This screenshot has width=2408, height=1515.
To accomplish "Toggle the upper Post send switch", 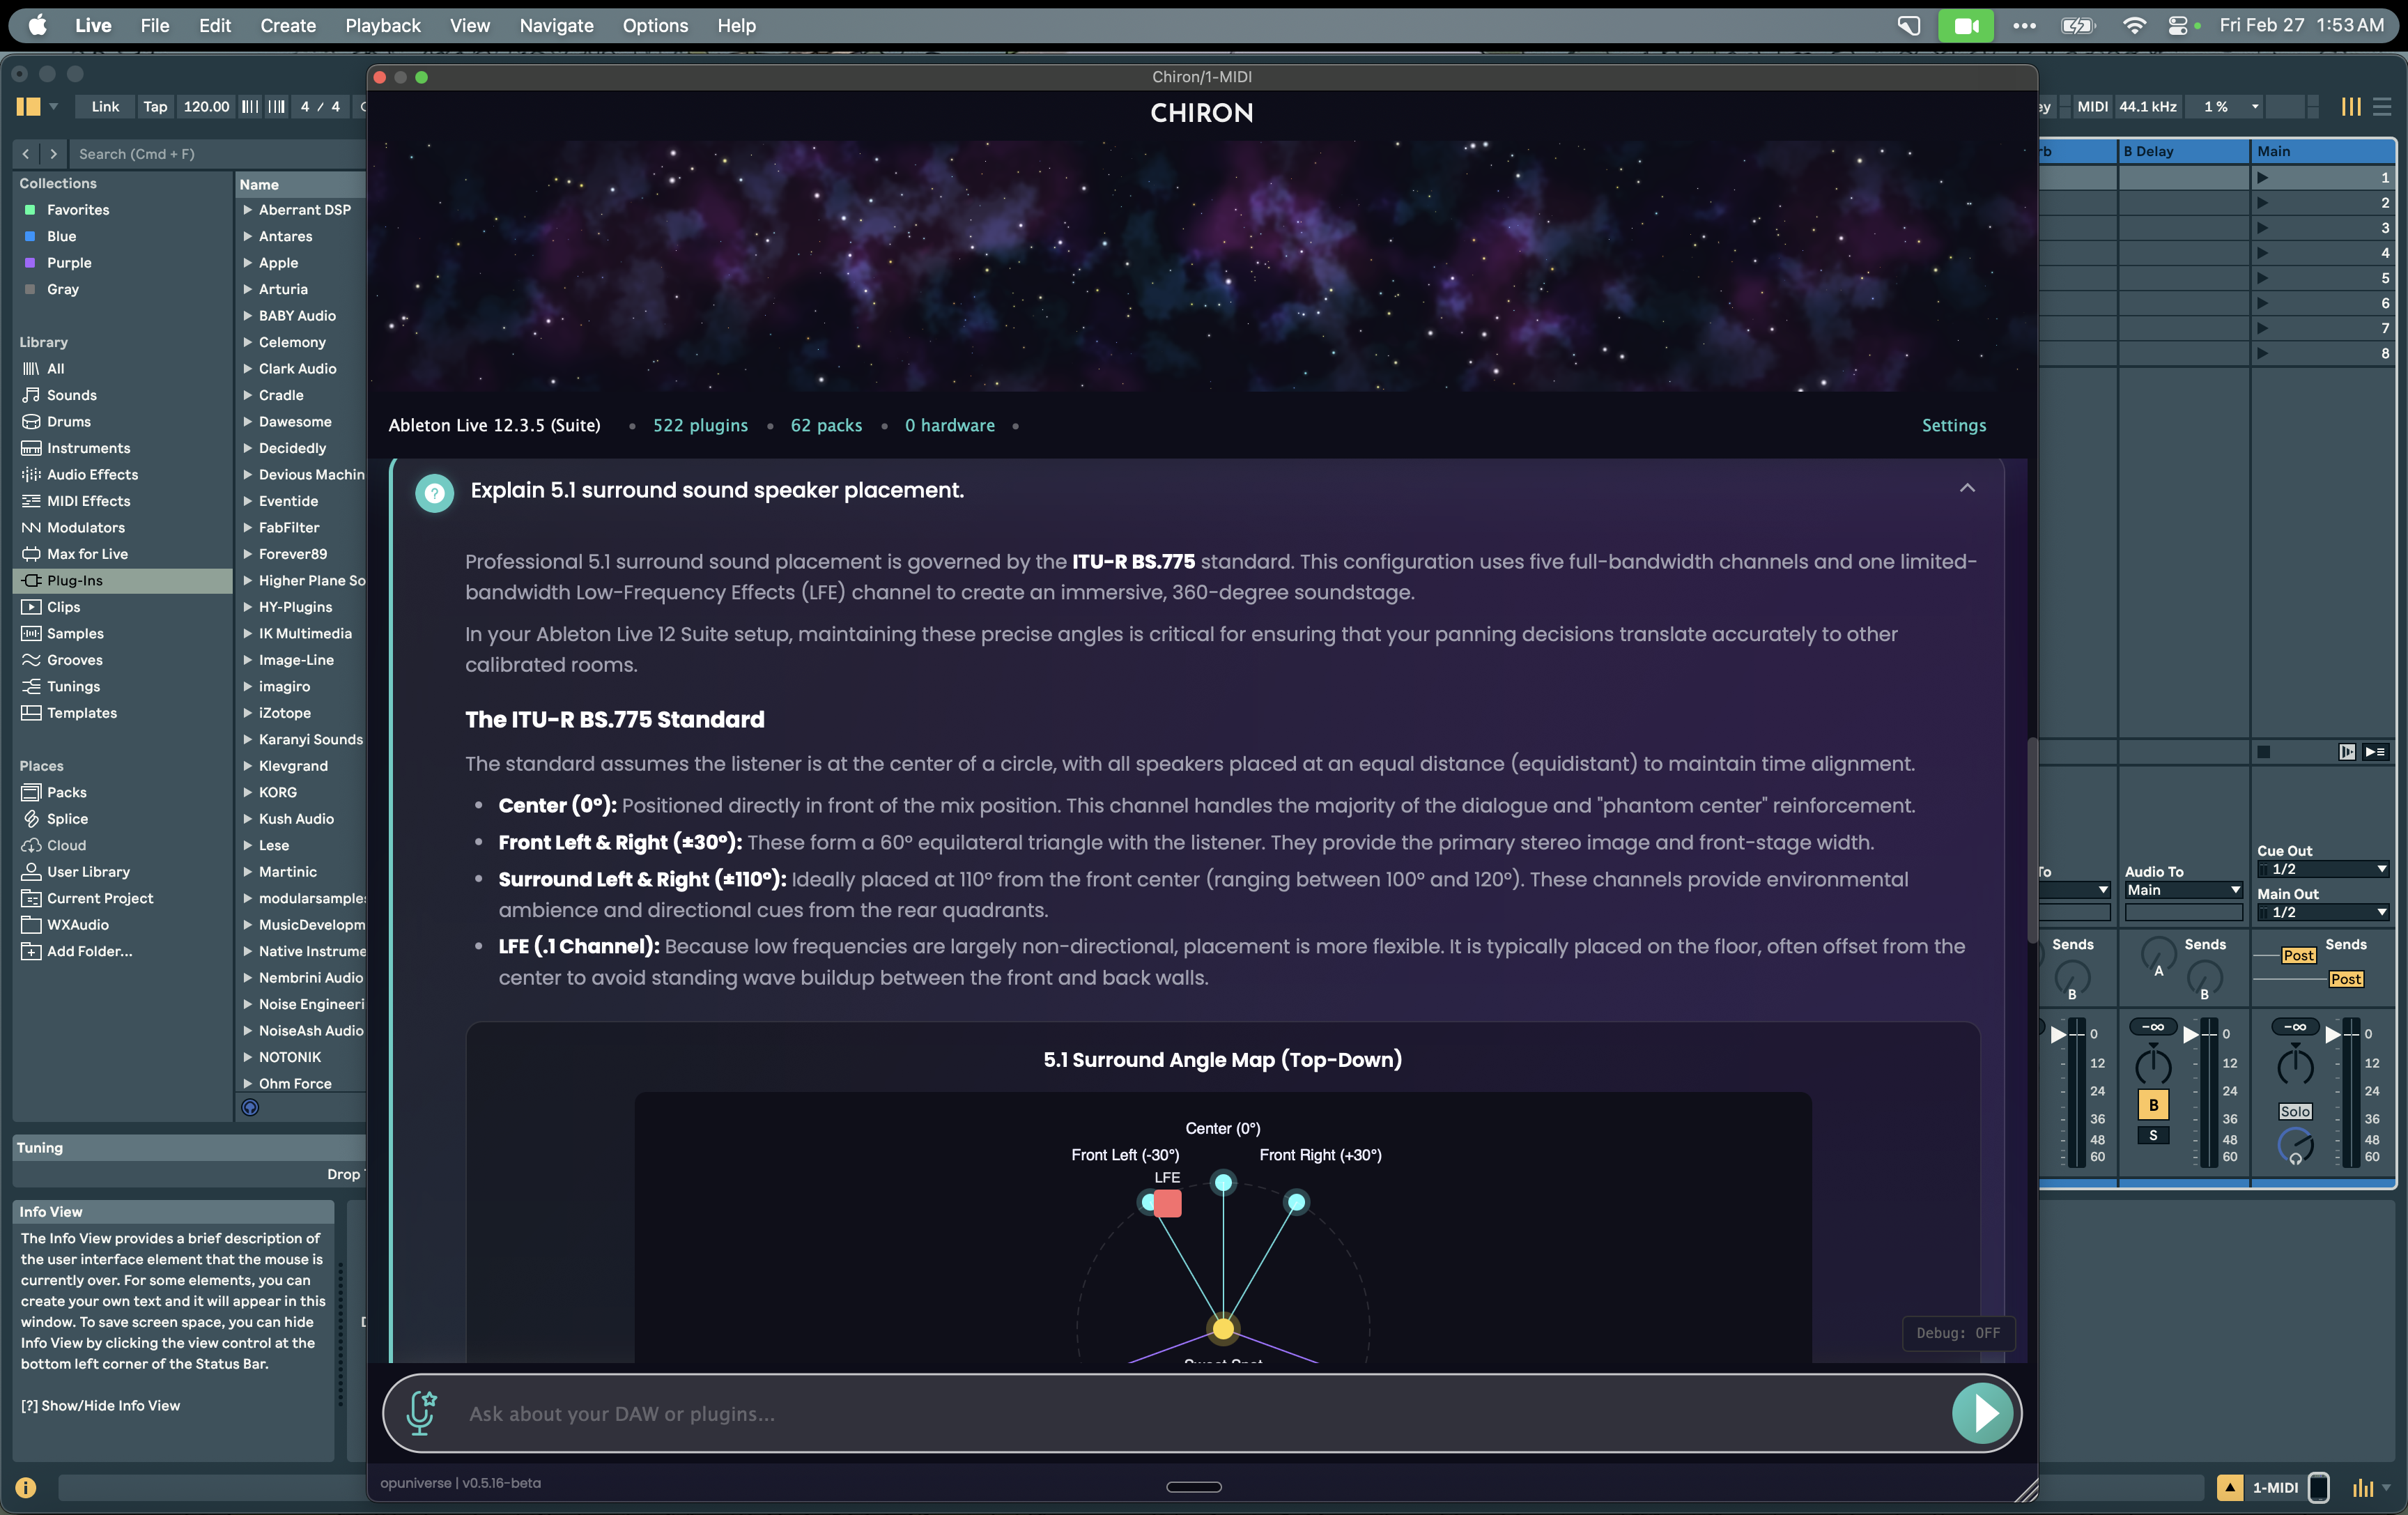I will pyautogui.click(x=2298, y=956).
